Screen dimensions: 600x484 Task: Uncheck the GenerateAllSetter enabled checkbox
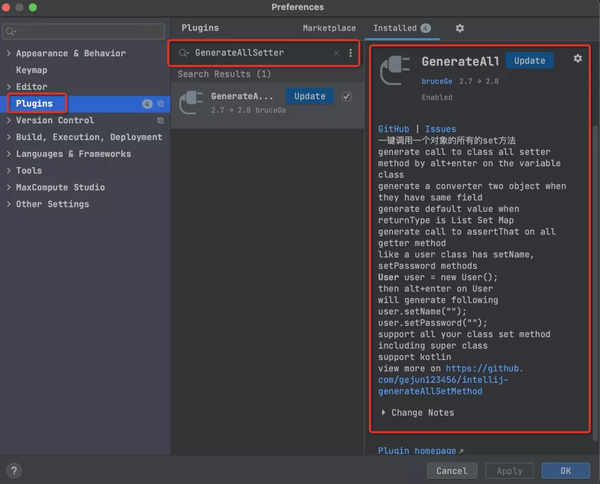click(x=347, y=97)
